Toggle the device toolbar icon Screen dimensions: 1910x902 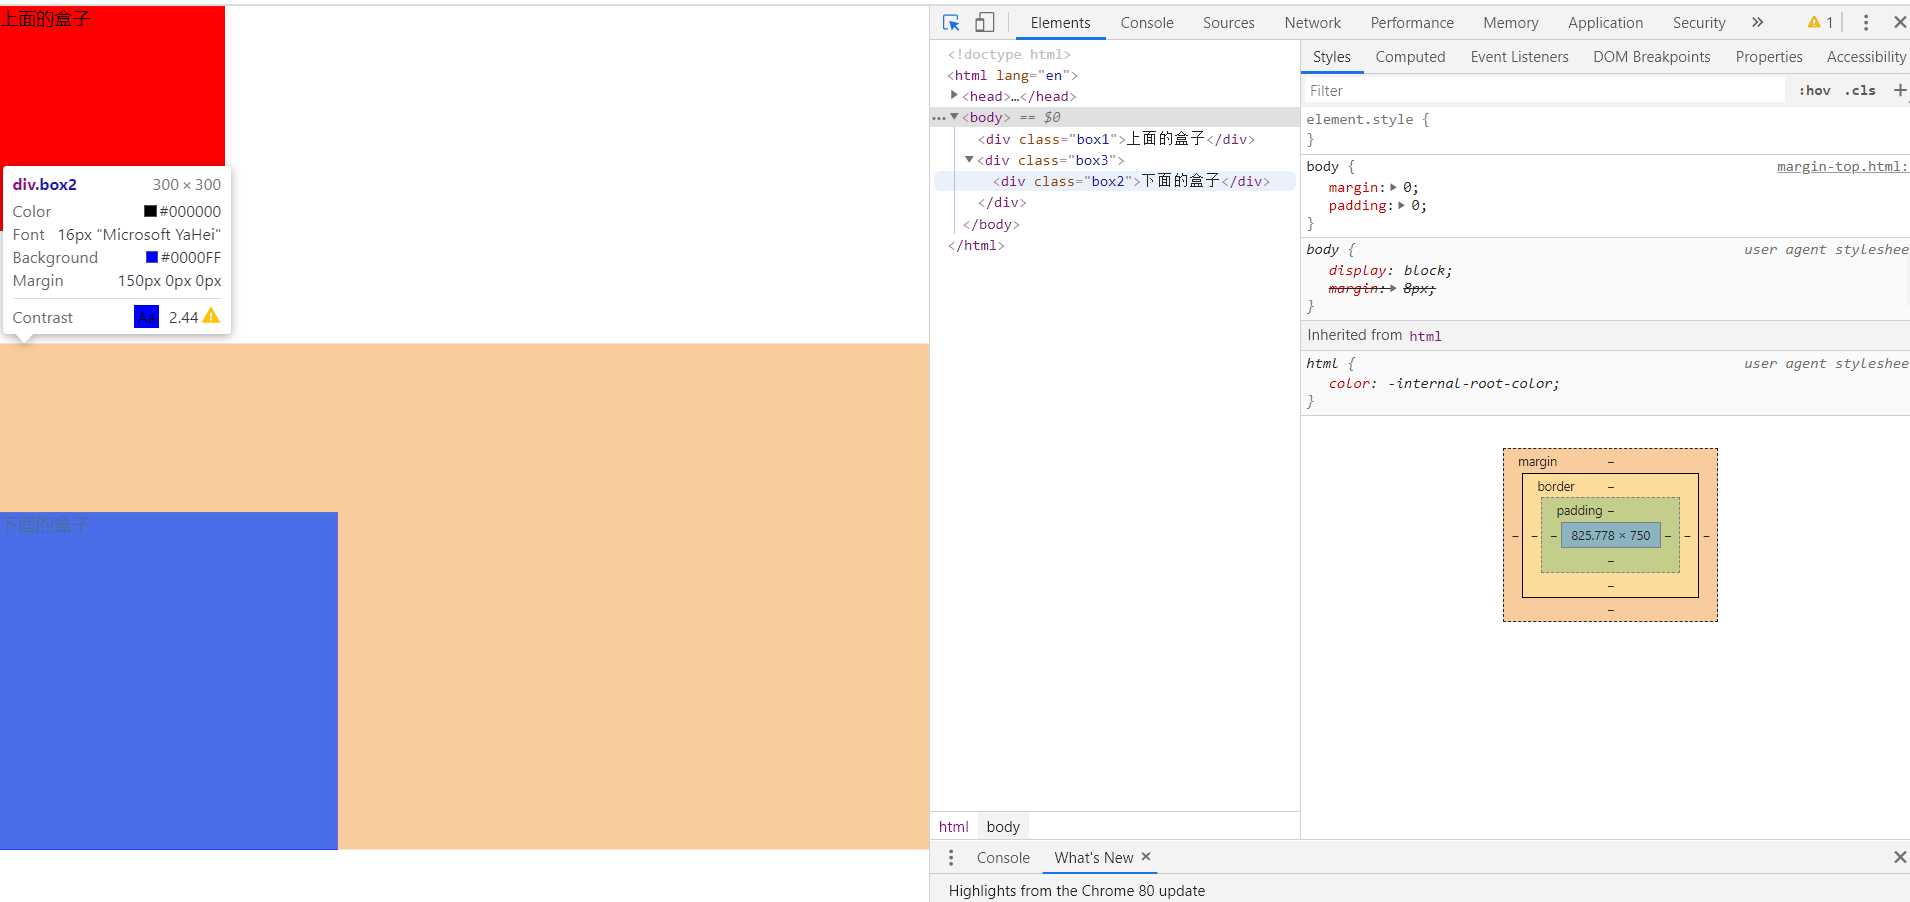tap(985, 22)
